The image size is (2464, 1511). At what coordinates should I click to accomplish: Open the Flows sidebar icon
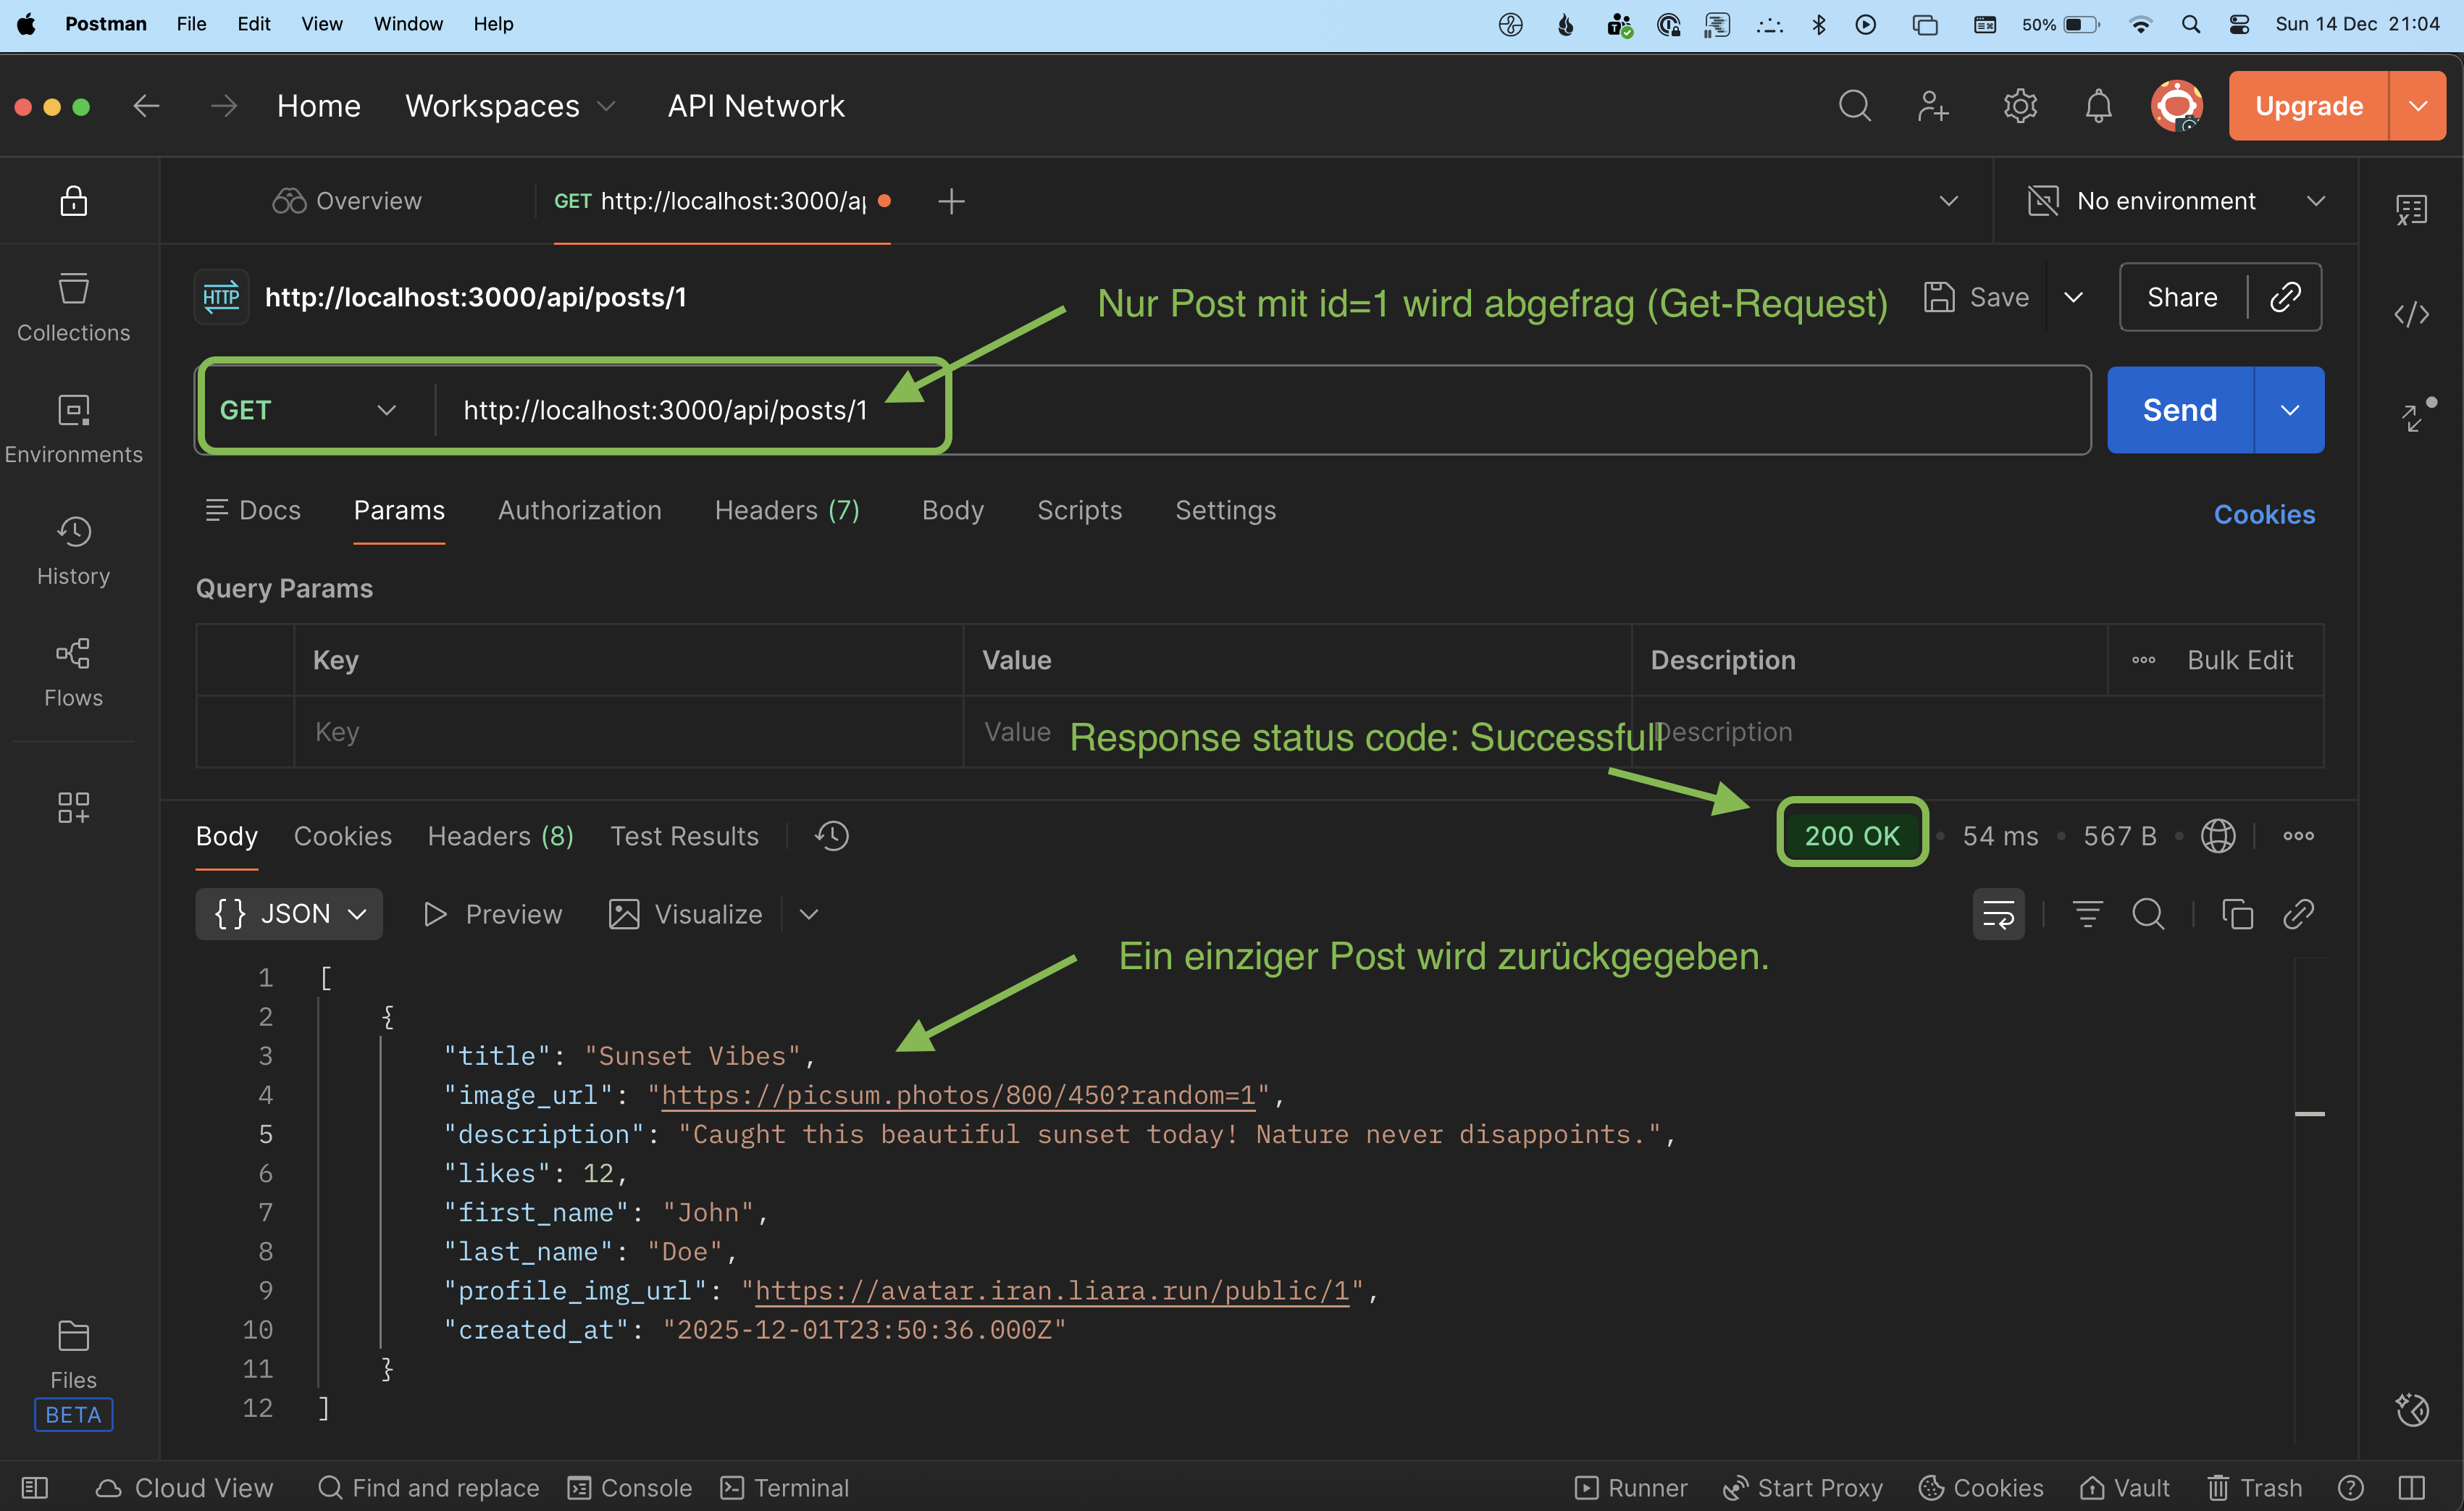pos(73,673)
